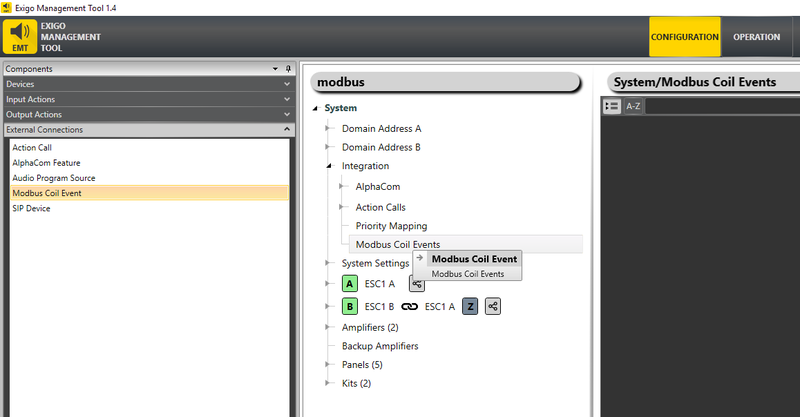Image resolution: width=800 pixels, height=417 pixels.
Task: Click the property search field
Action: tap(722, 106)
